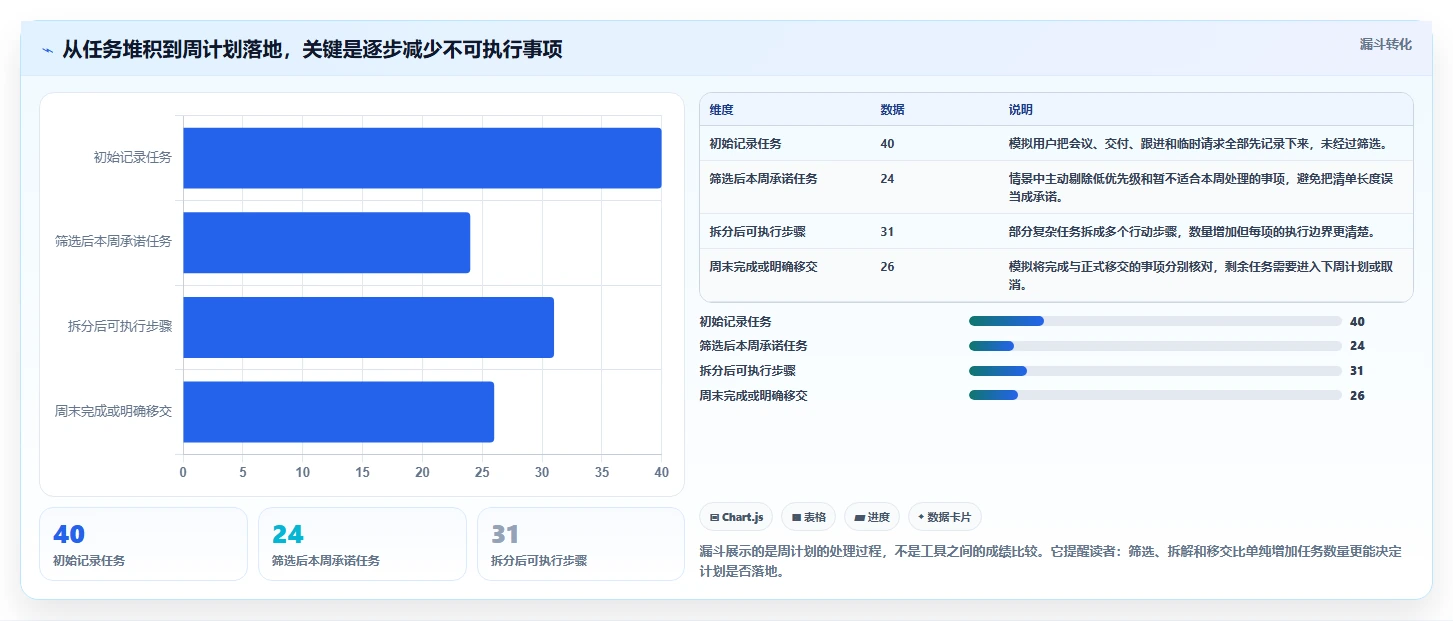Click the 初始记录任务 bar in chart
Image resolution: width=1453 pixels, height=621 pixels.
pyautogui.click(x=422, y=158)
